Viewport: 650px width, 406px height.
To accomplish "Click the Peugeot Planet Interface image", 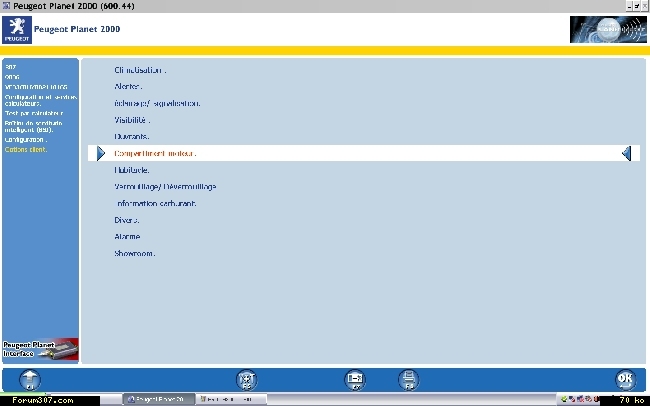I will coord(40,349).
